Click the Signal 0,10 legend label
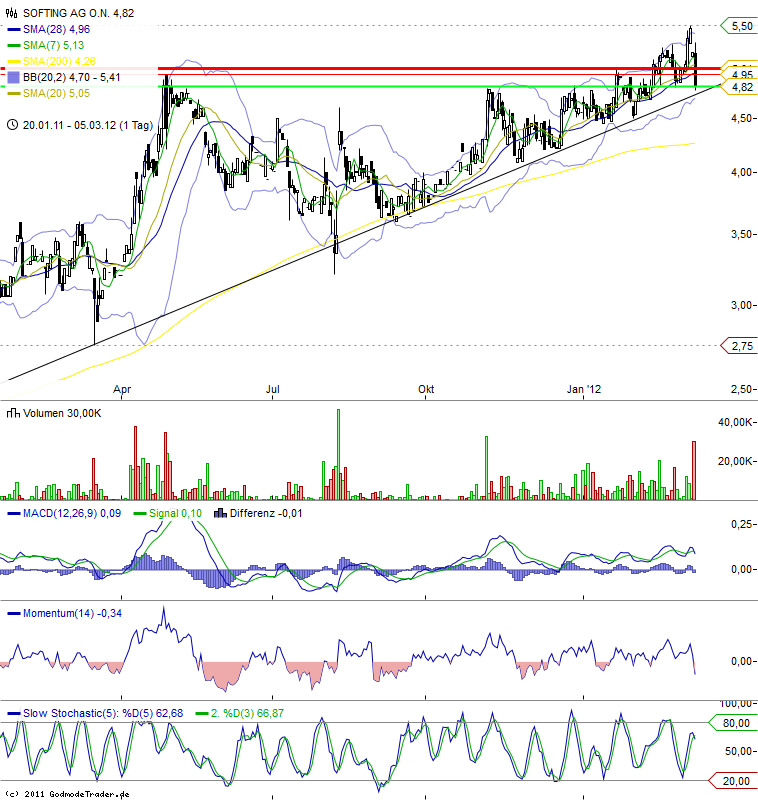 coord(175,513)
